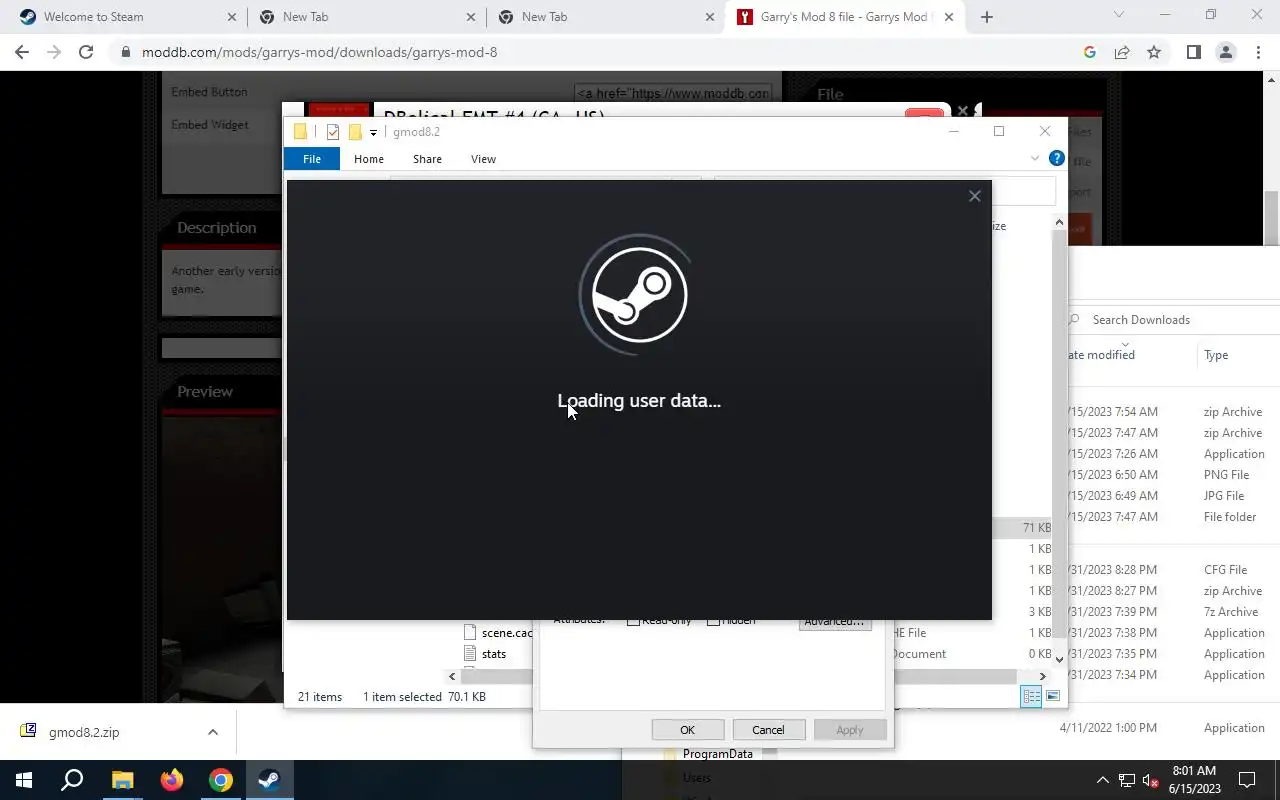Image resolution: width=1280 pixels, height=800 pixels.
Task: Open the Chrome profile avatar
Action: (1226, 52)
